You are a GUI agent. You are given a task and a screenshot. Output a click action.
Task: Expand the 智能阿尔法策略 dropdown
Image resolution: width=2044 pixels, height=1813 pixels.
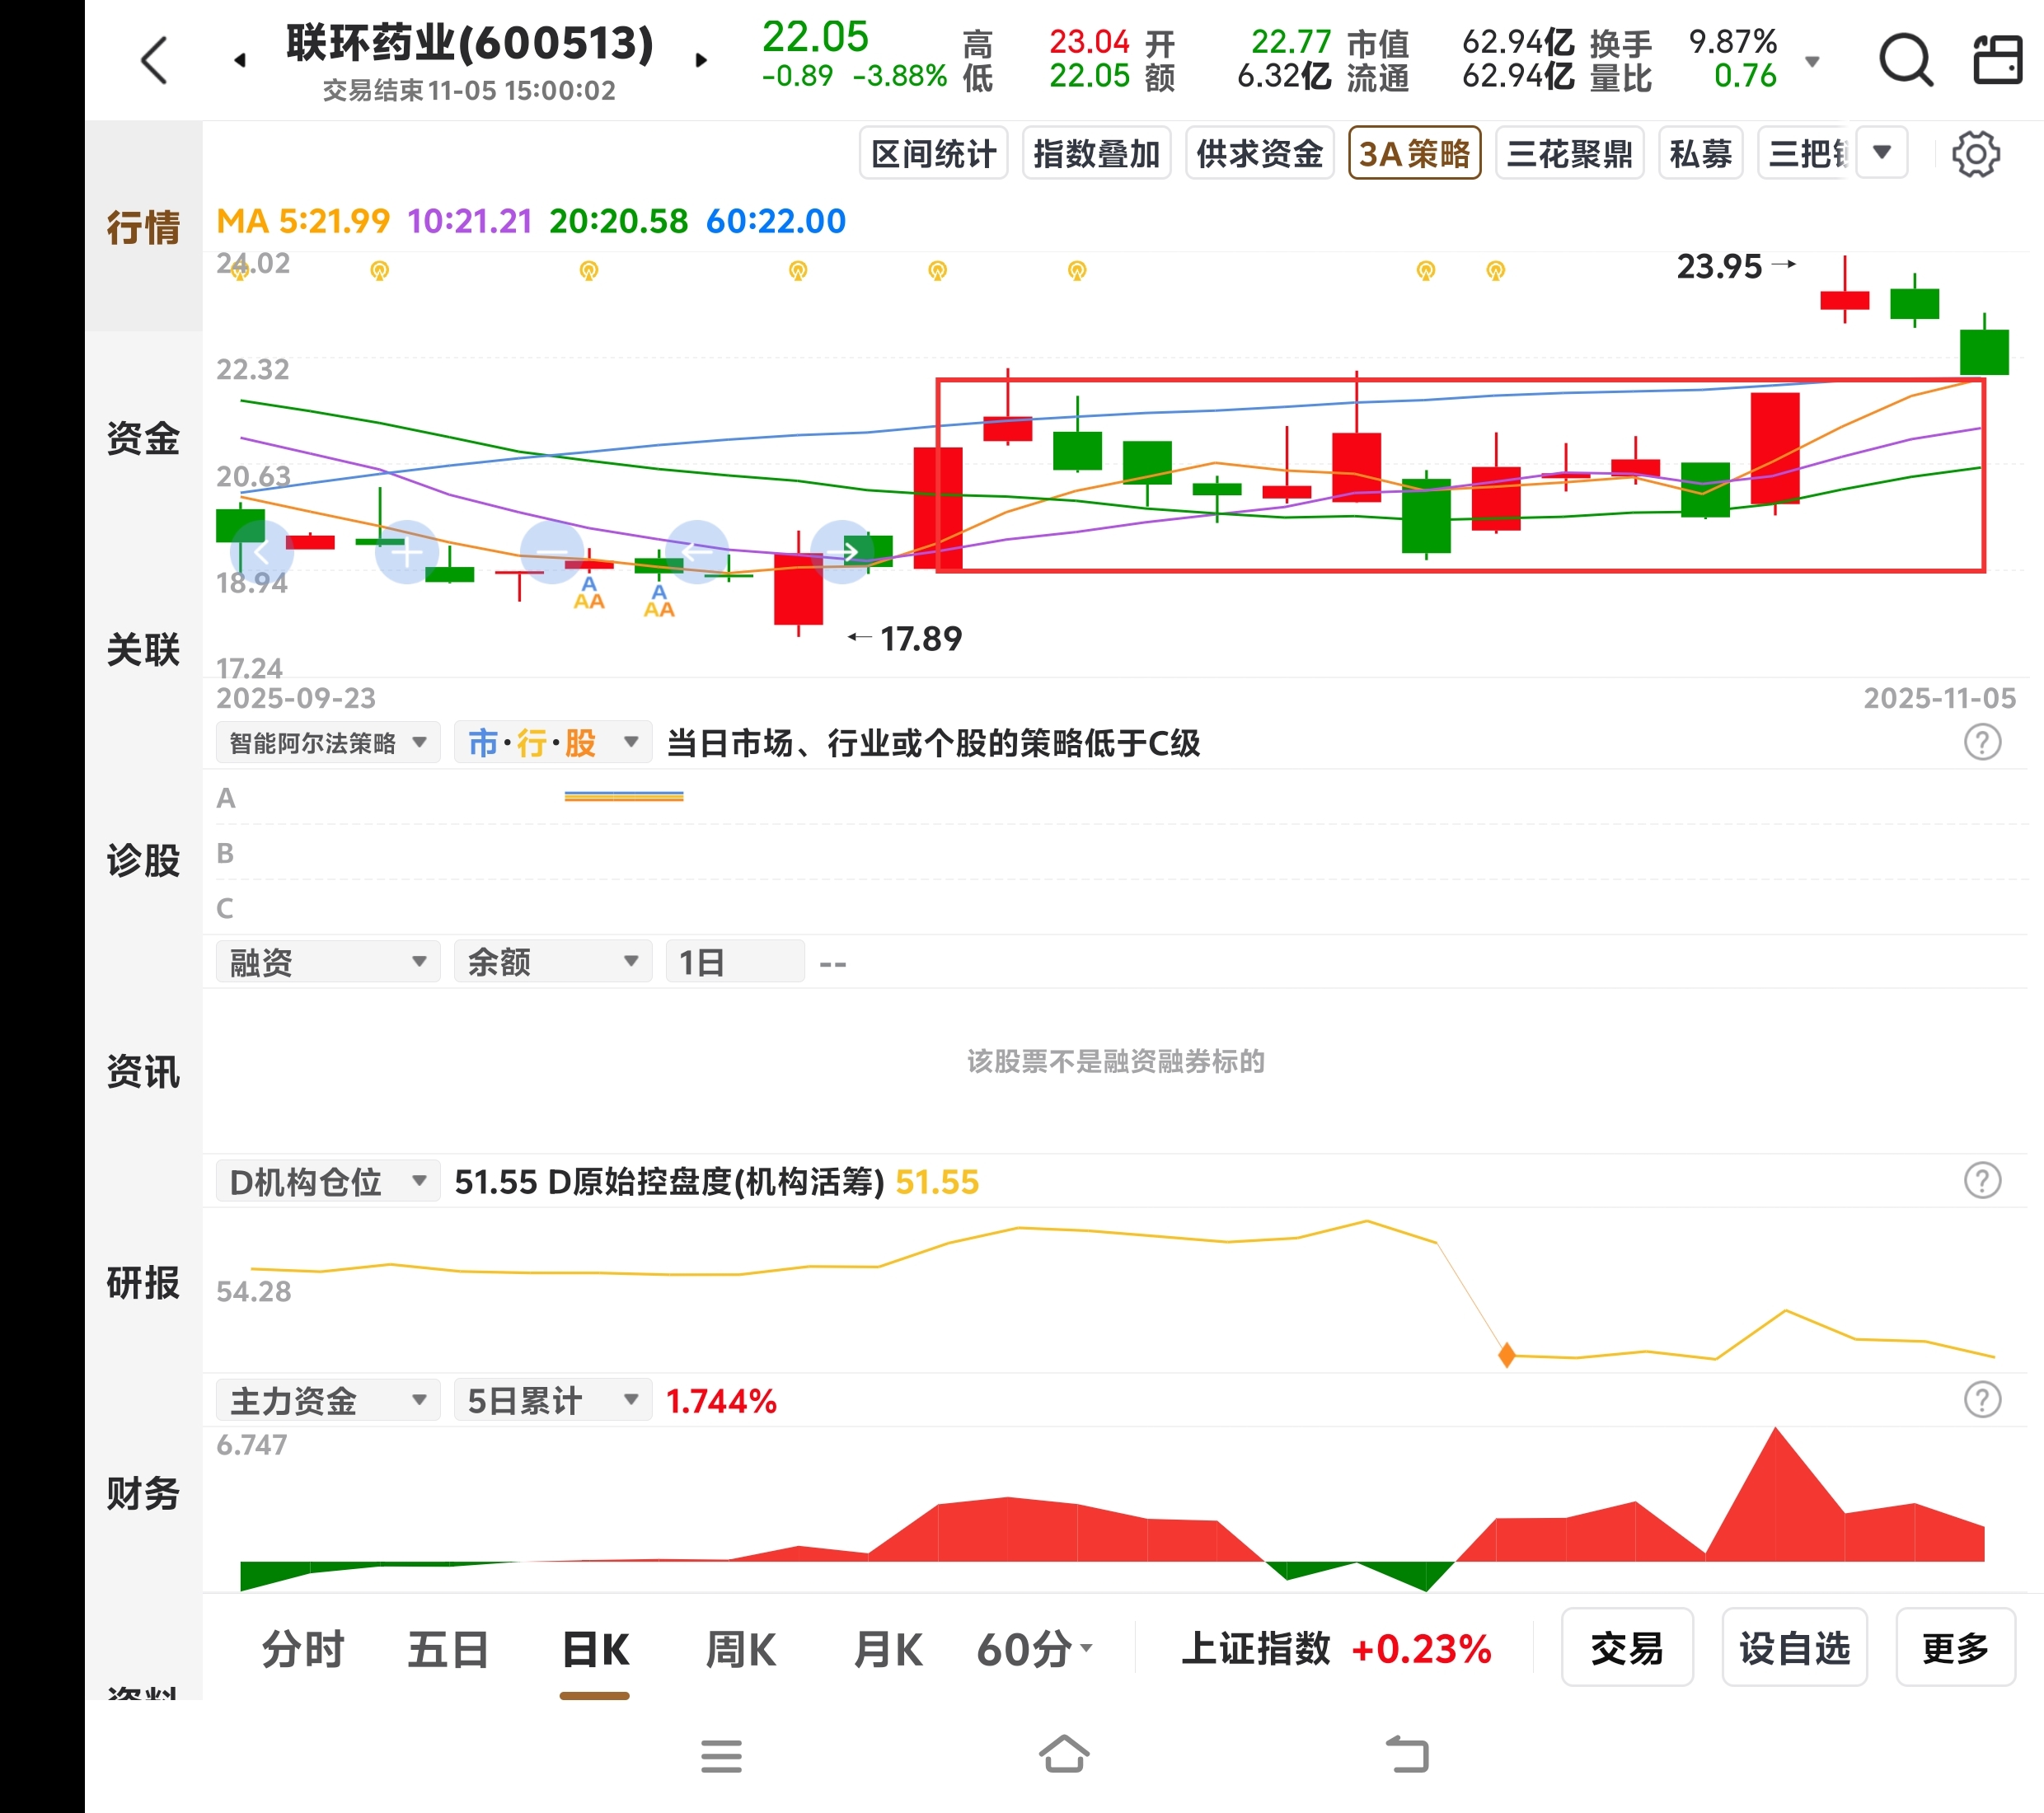coord(327,743)
